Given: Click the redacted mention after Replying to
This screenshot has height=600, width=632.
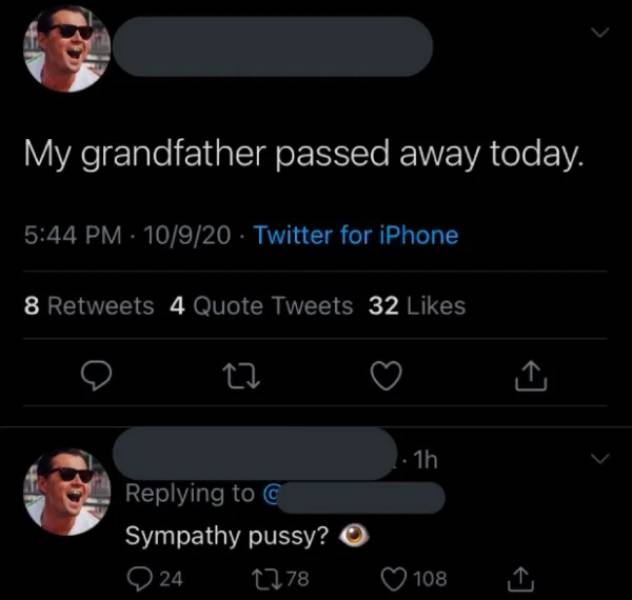Looking at the screenshot, I should [x=360, y=495].
